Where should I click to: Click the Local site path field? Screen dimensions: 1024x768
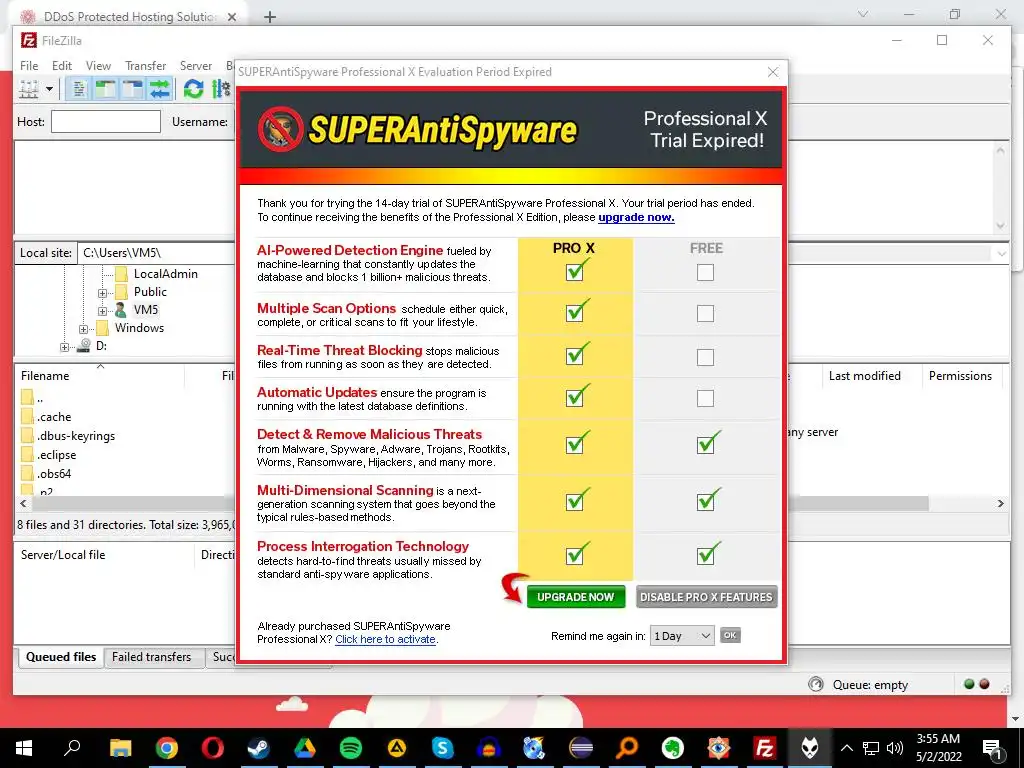click(x=156, y=253)
